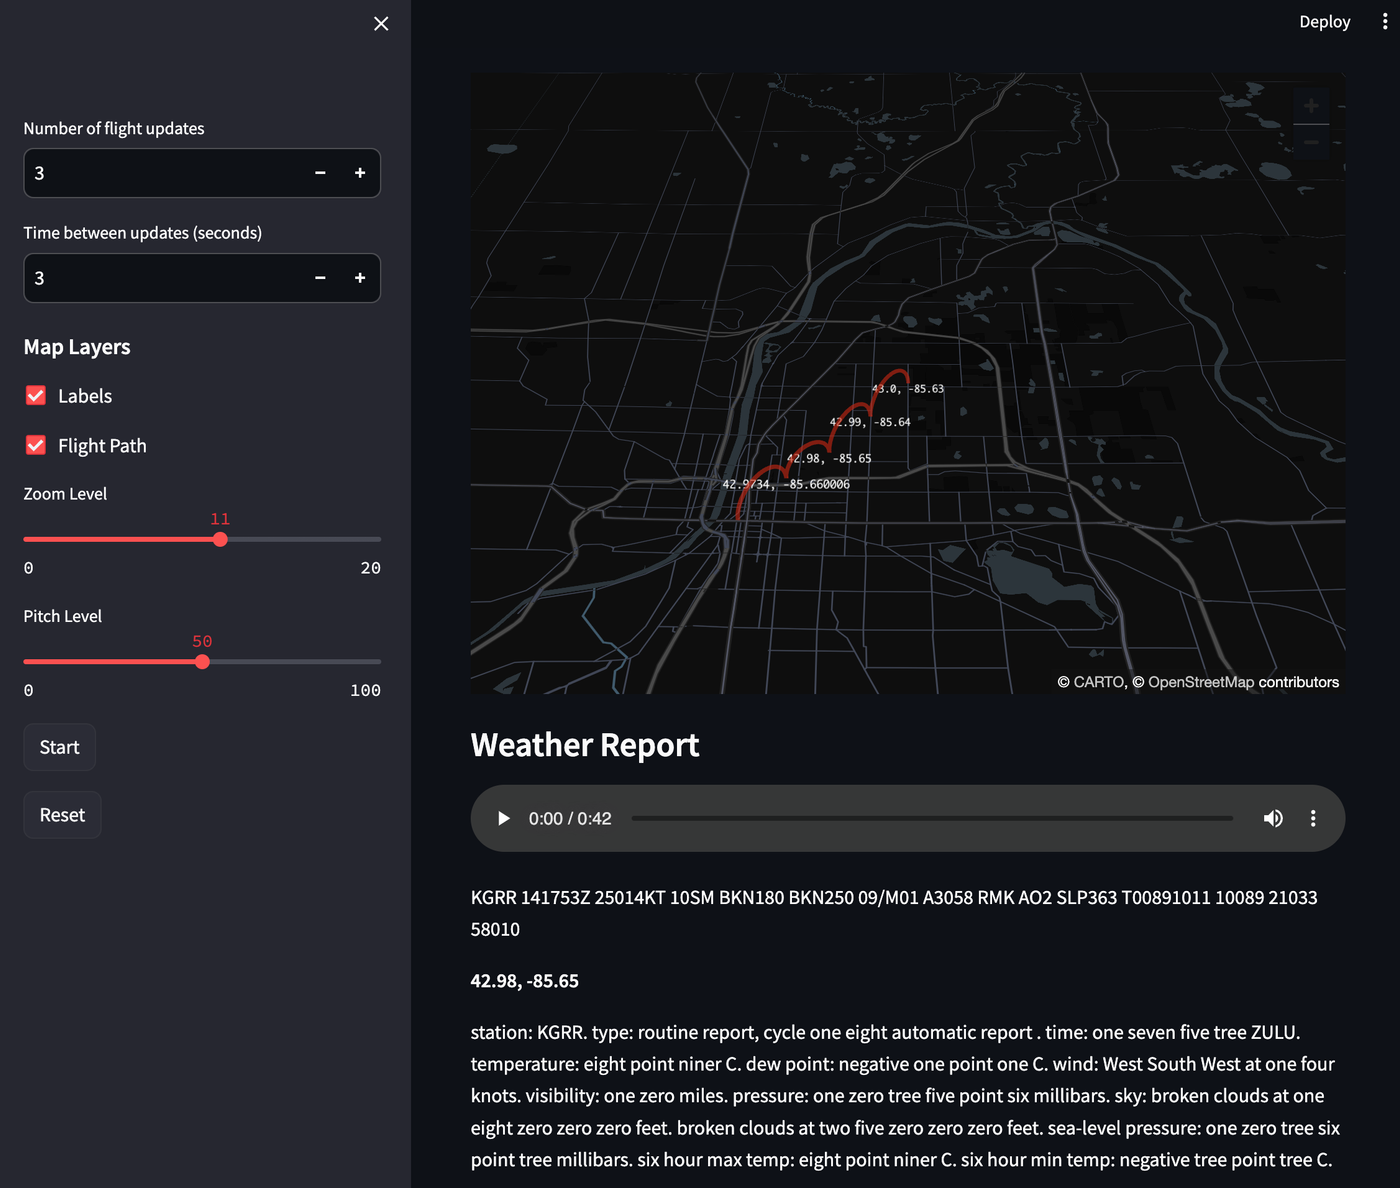Play the Weather Report audio
Viewport: 1400px width, 1188px height.
tap(503, 818)
